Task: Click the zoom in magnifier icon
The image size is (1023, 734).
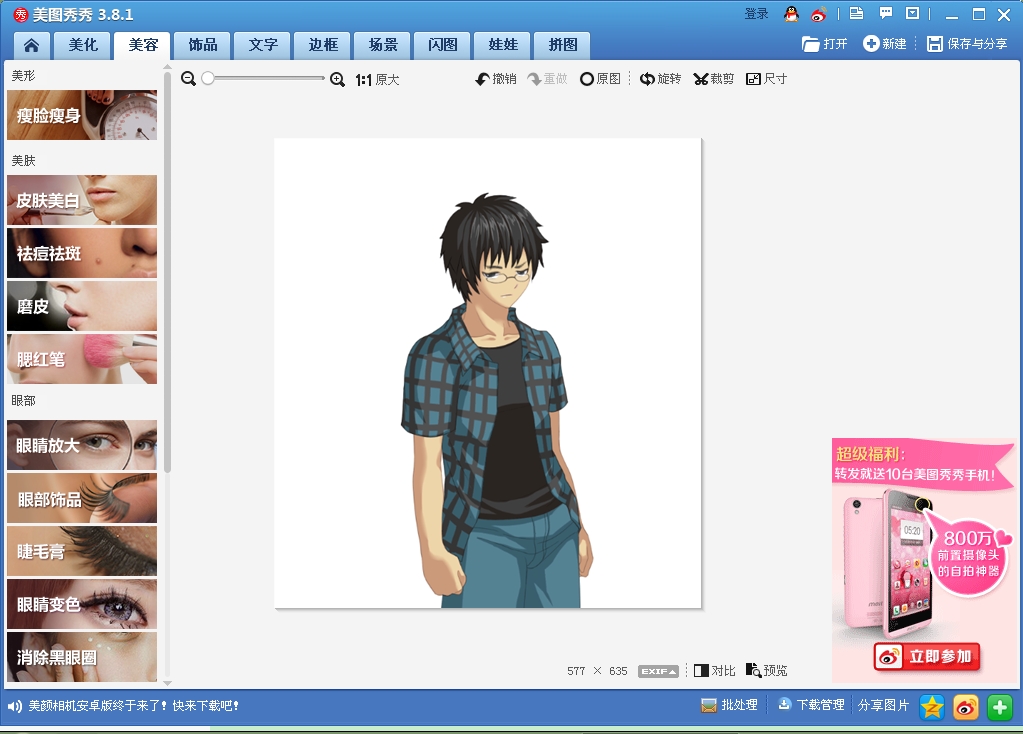Action: 337,80
